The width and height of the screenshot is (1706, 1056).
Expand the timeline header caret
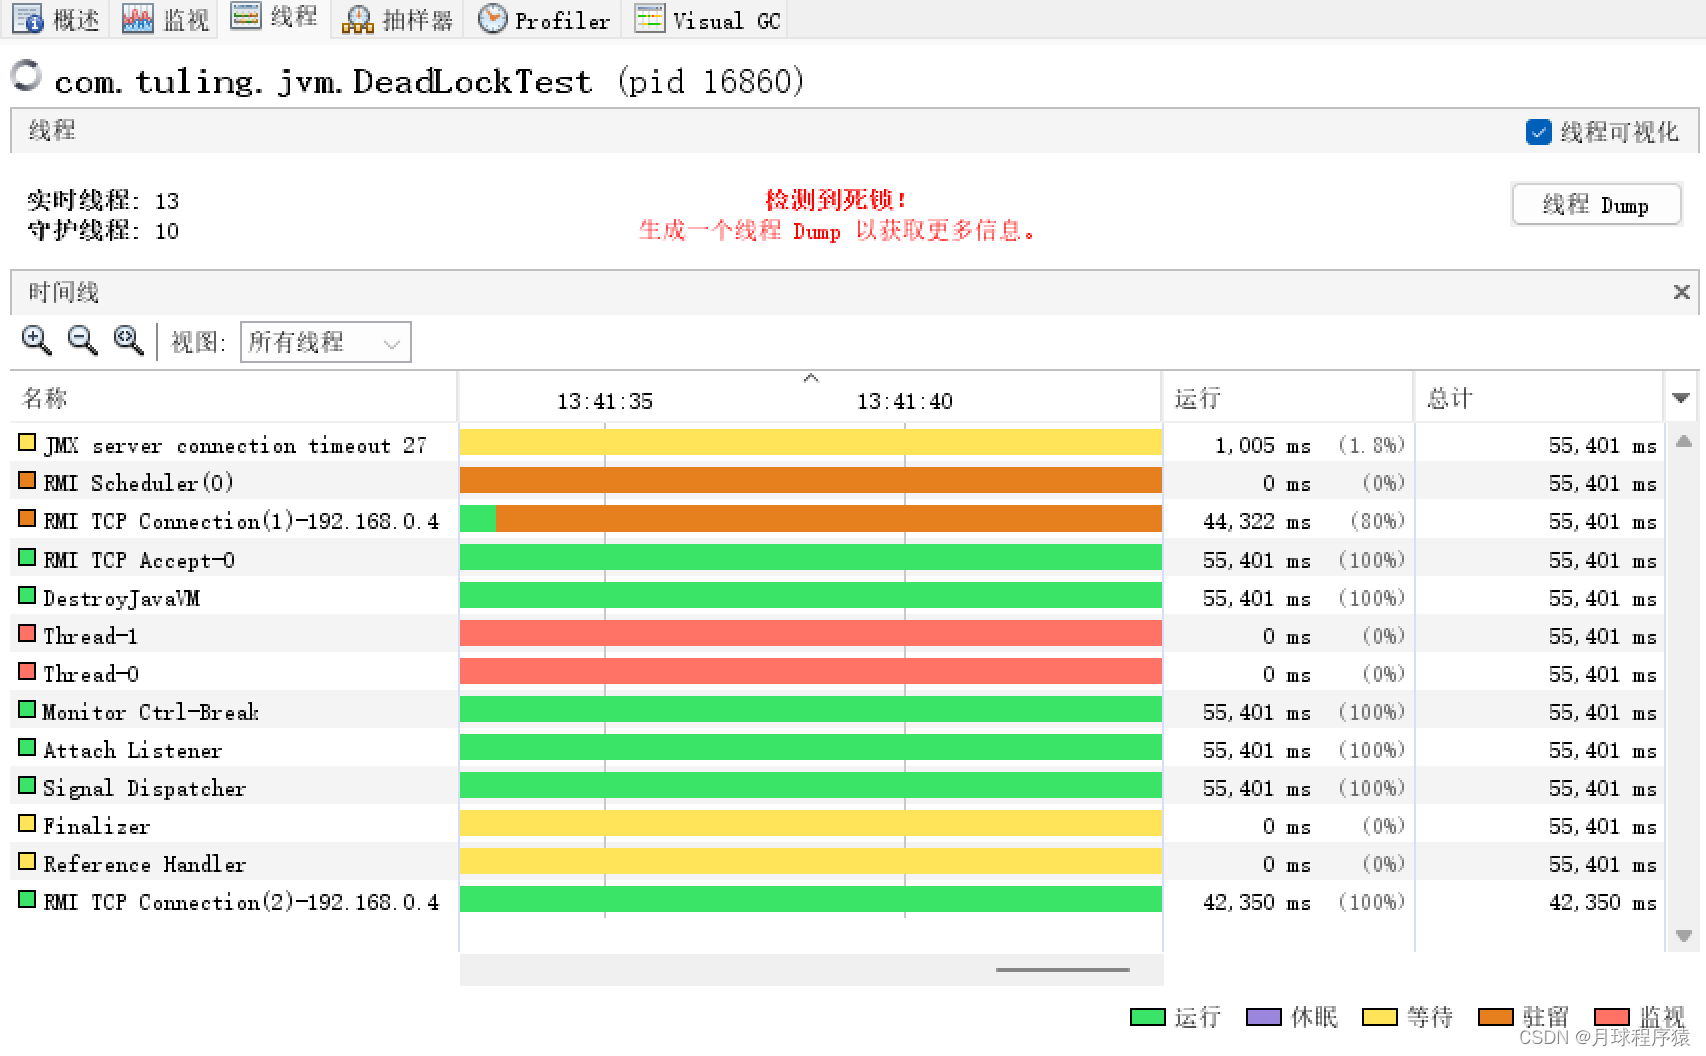(x=811, y=378)
